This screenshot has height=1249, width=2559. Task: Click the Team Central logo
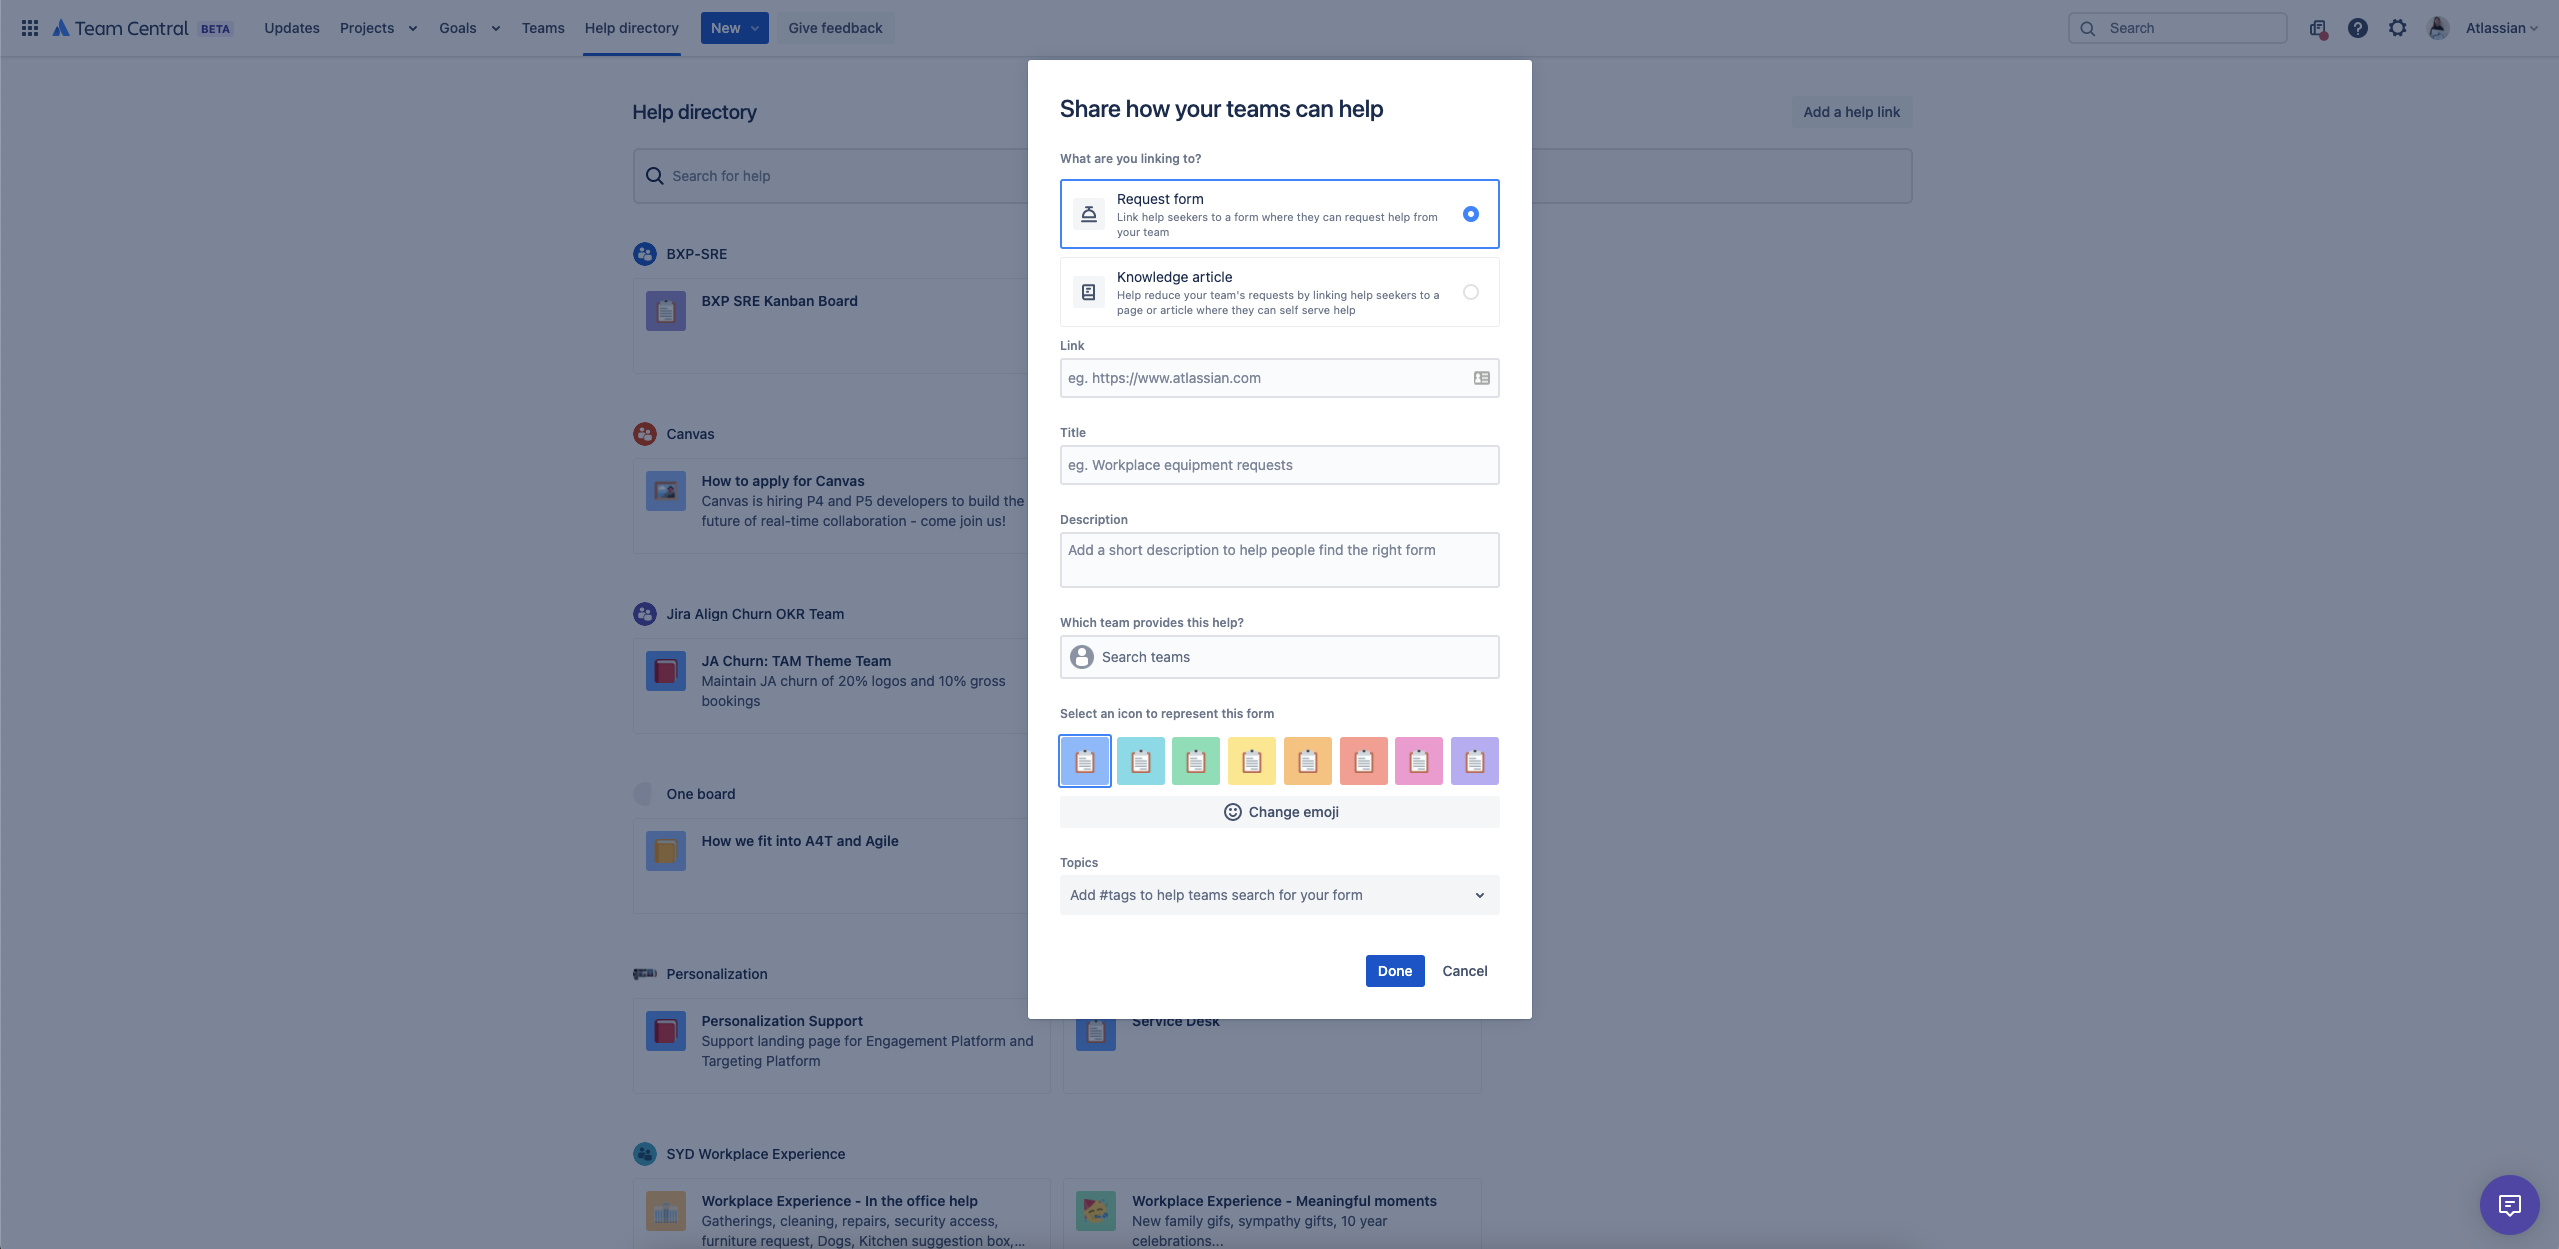coord(120,27)
